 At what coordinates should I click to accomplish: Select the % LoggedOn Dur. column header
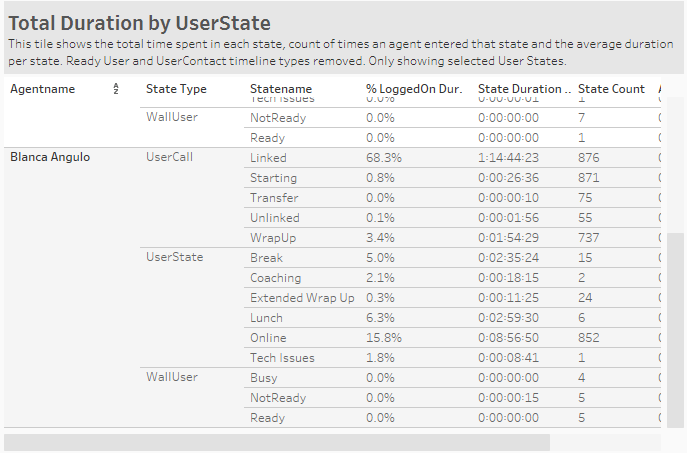tap(414, 89)
